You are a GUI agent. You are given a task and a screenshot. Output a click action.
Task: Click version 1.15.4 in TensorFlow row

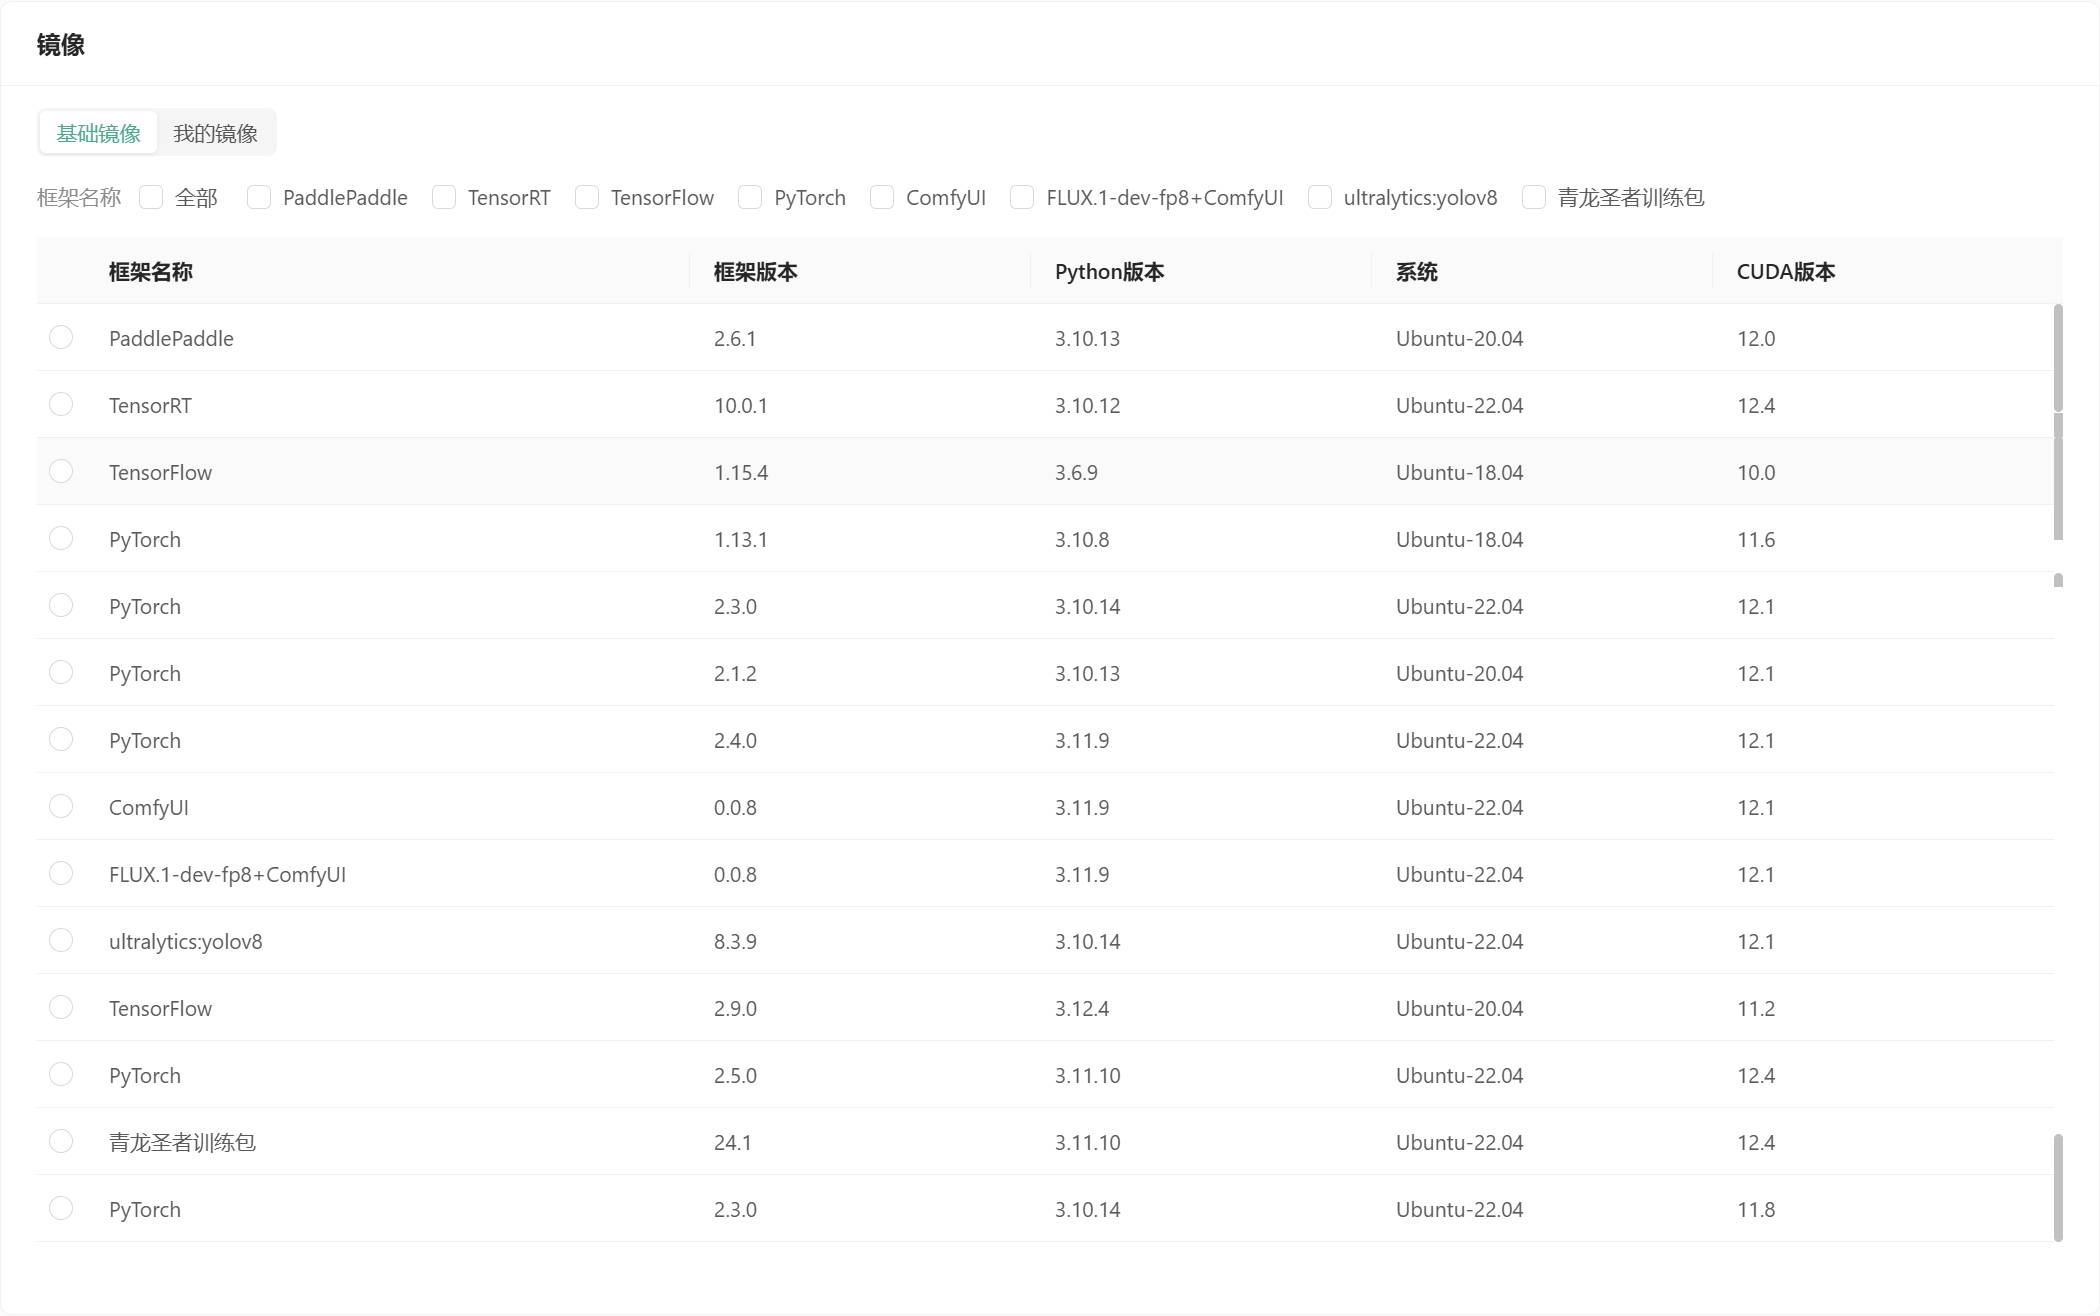tap(741, 473)
